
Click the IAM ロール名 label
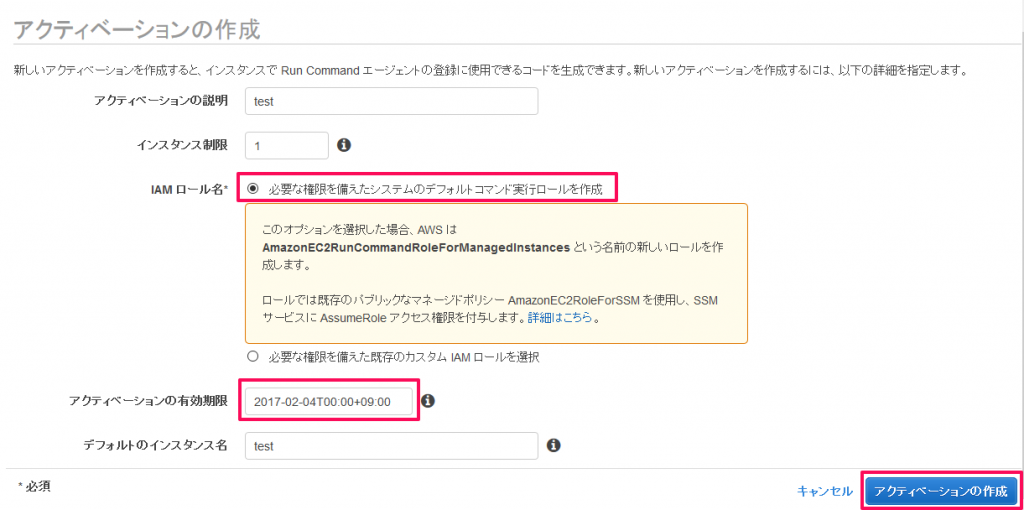tap(189, 189)
